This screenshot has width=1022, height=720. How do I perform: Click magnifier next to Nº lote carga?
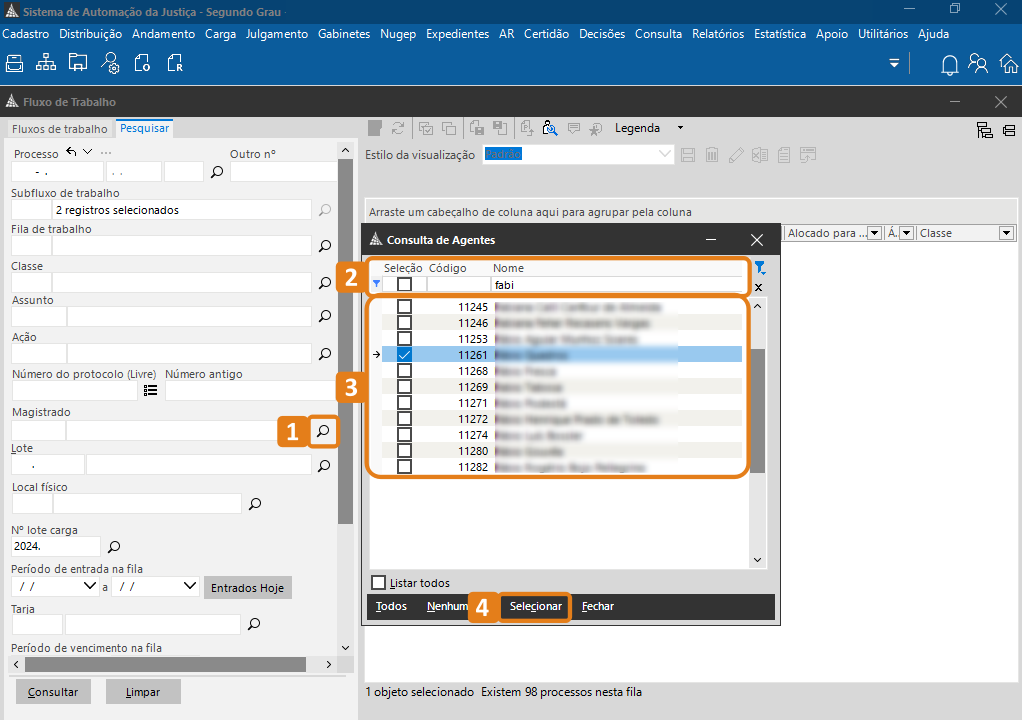(x=114, y=547)
